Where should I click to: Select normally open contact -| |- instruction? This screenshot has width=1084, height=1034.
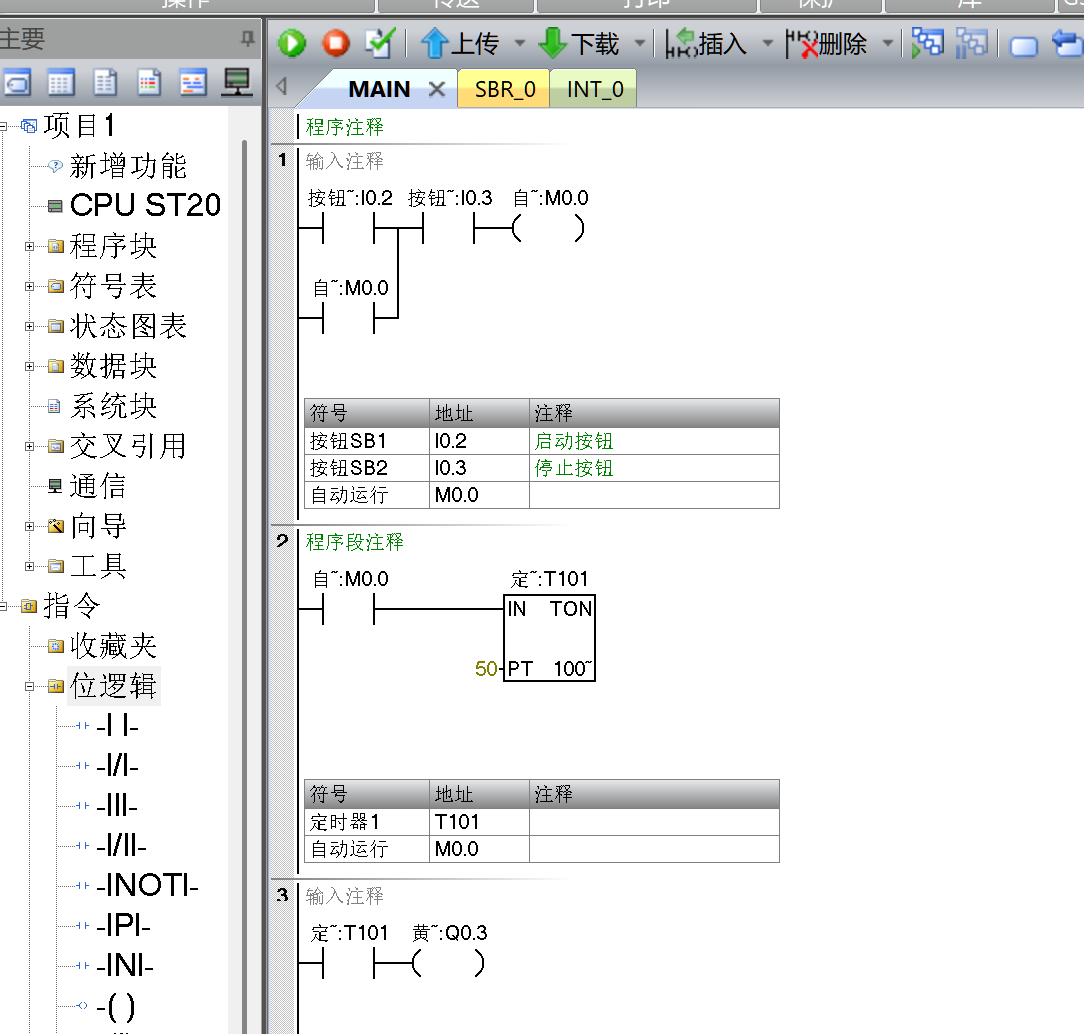click(x=118, y=726)
